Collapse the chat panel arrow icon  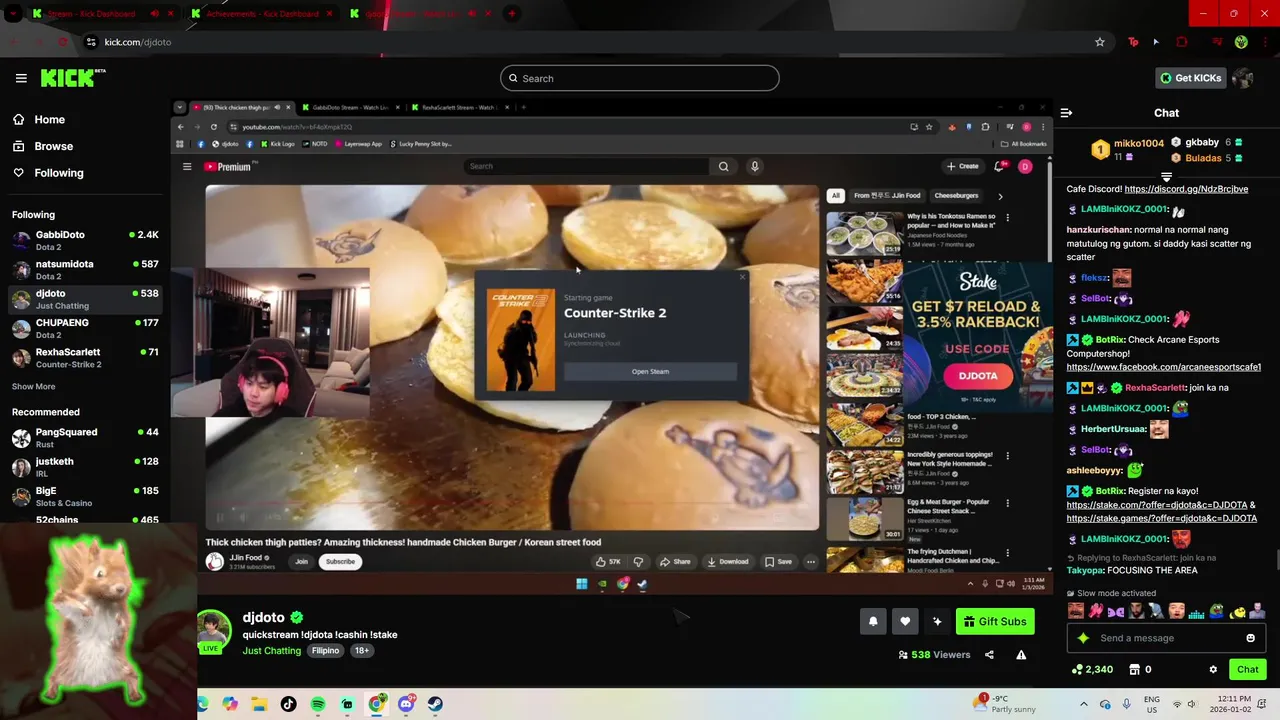click(x=1066, y=113)
